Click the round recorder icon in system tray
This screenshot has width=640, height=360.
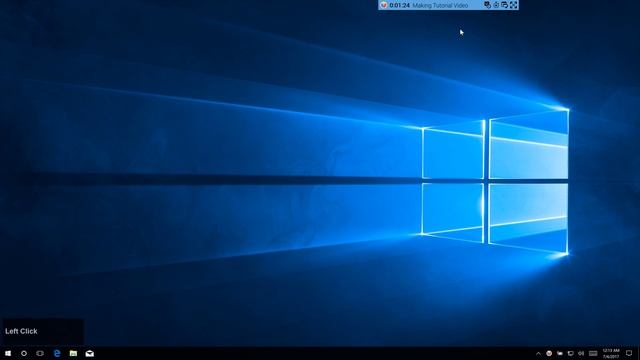[549, 353]
